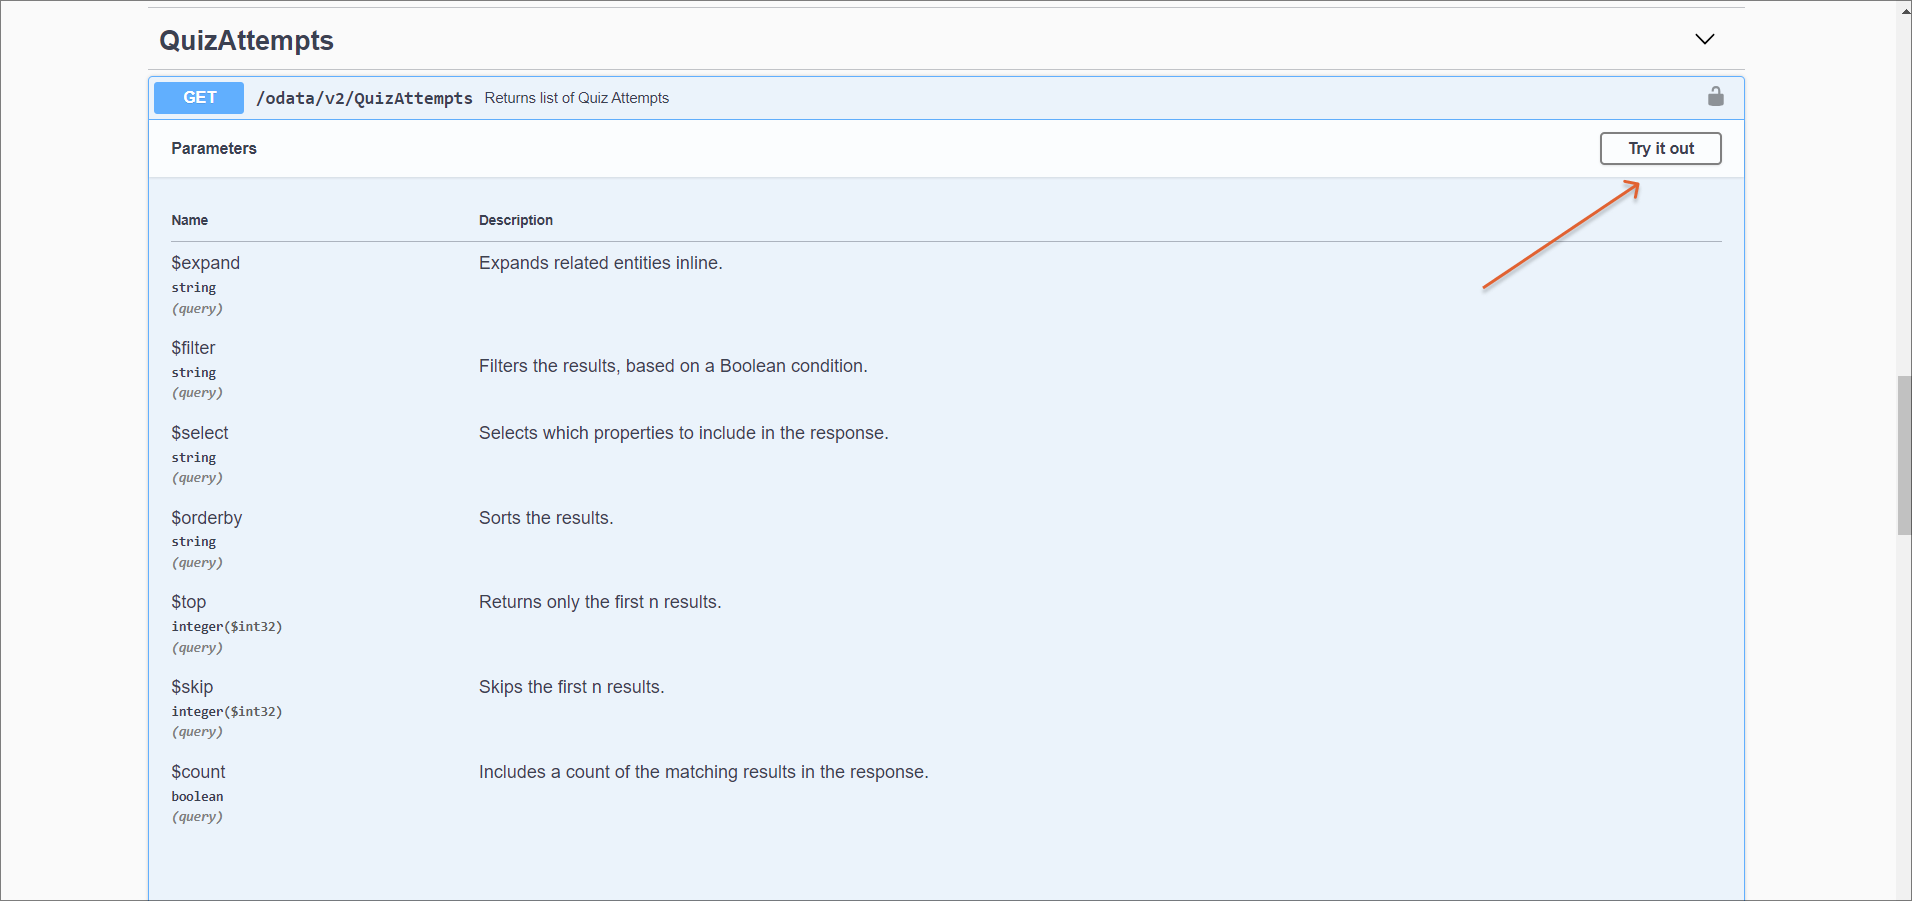Click the $select parameter name

(199, 433)
